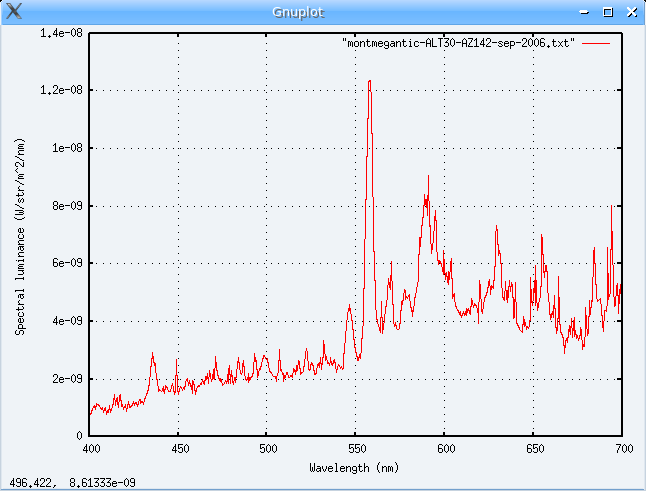646x491 pixels.
Task: Click the 700 tick label on x-axis
Action: tap(622, 449)
